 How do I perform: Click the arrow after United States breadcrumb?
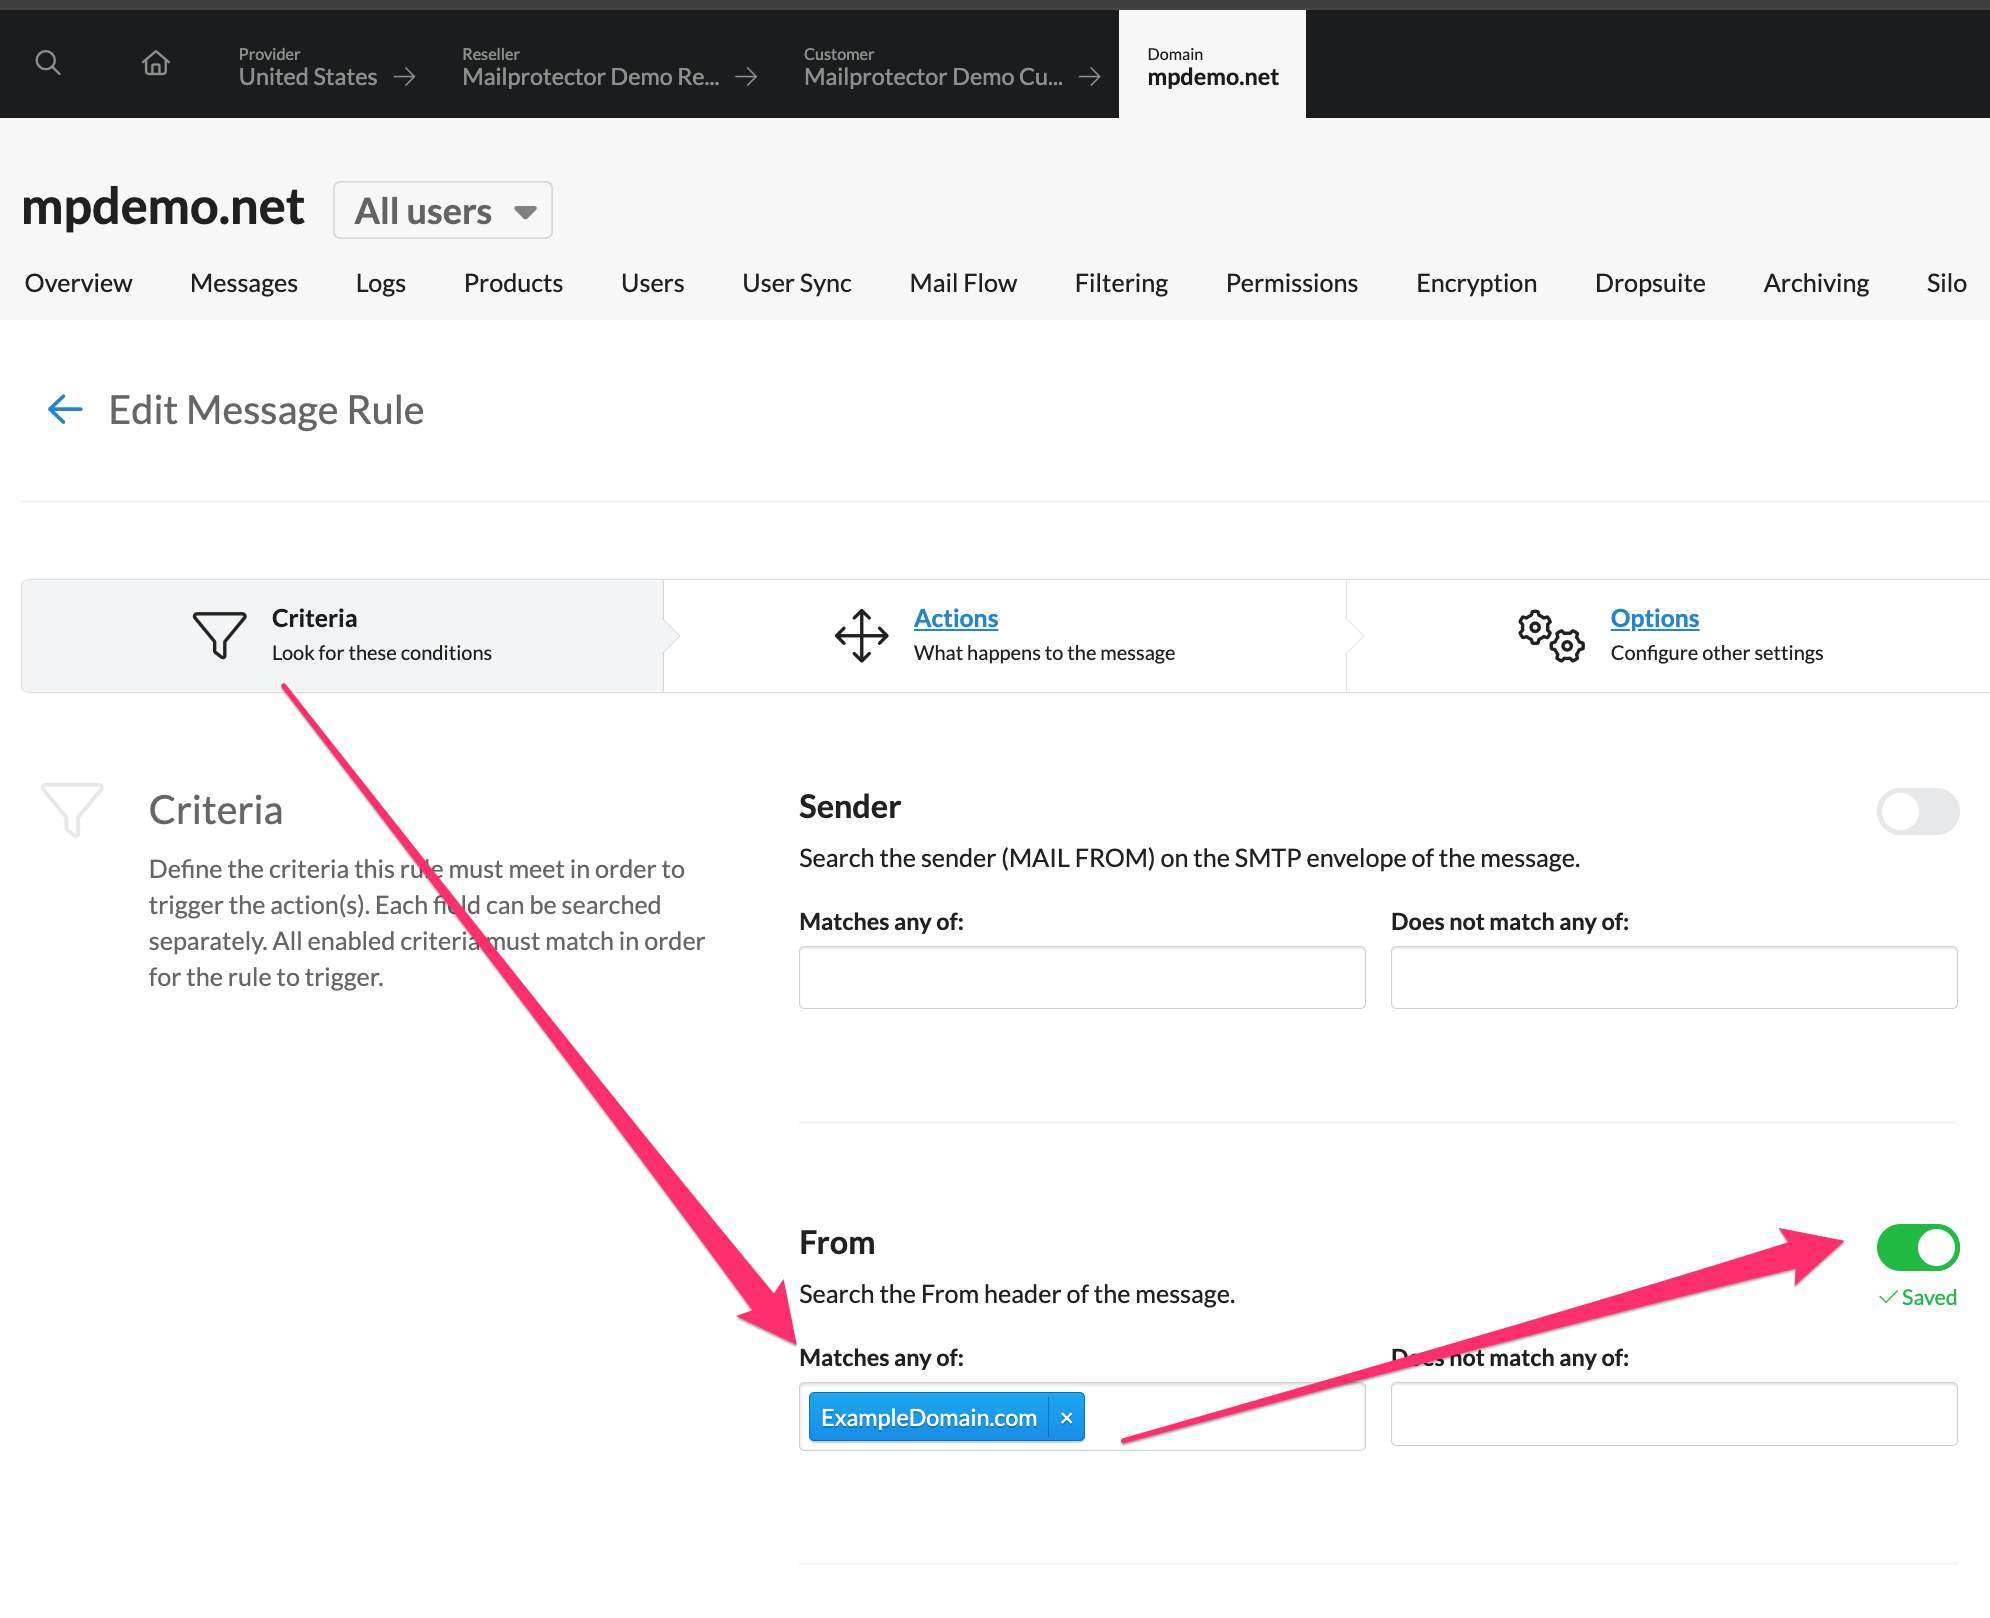coord(405,76)
